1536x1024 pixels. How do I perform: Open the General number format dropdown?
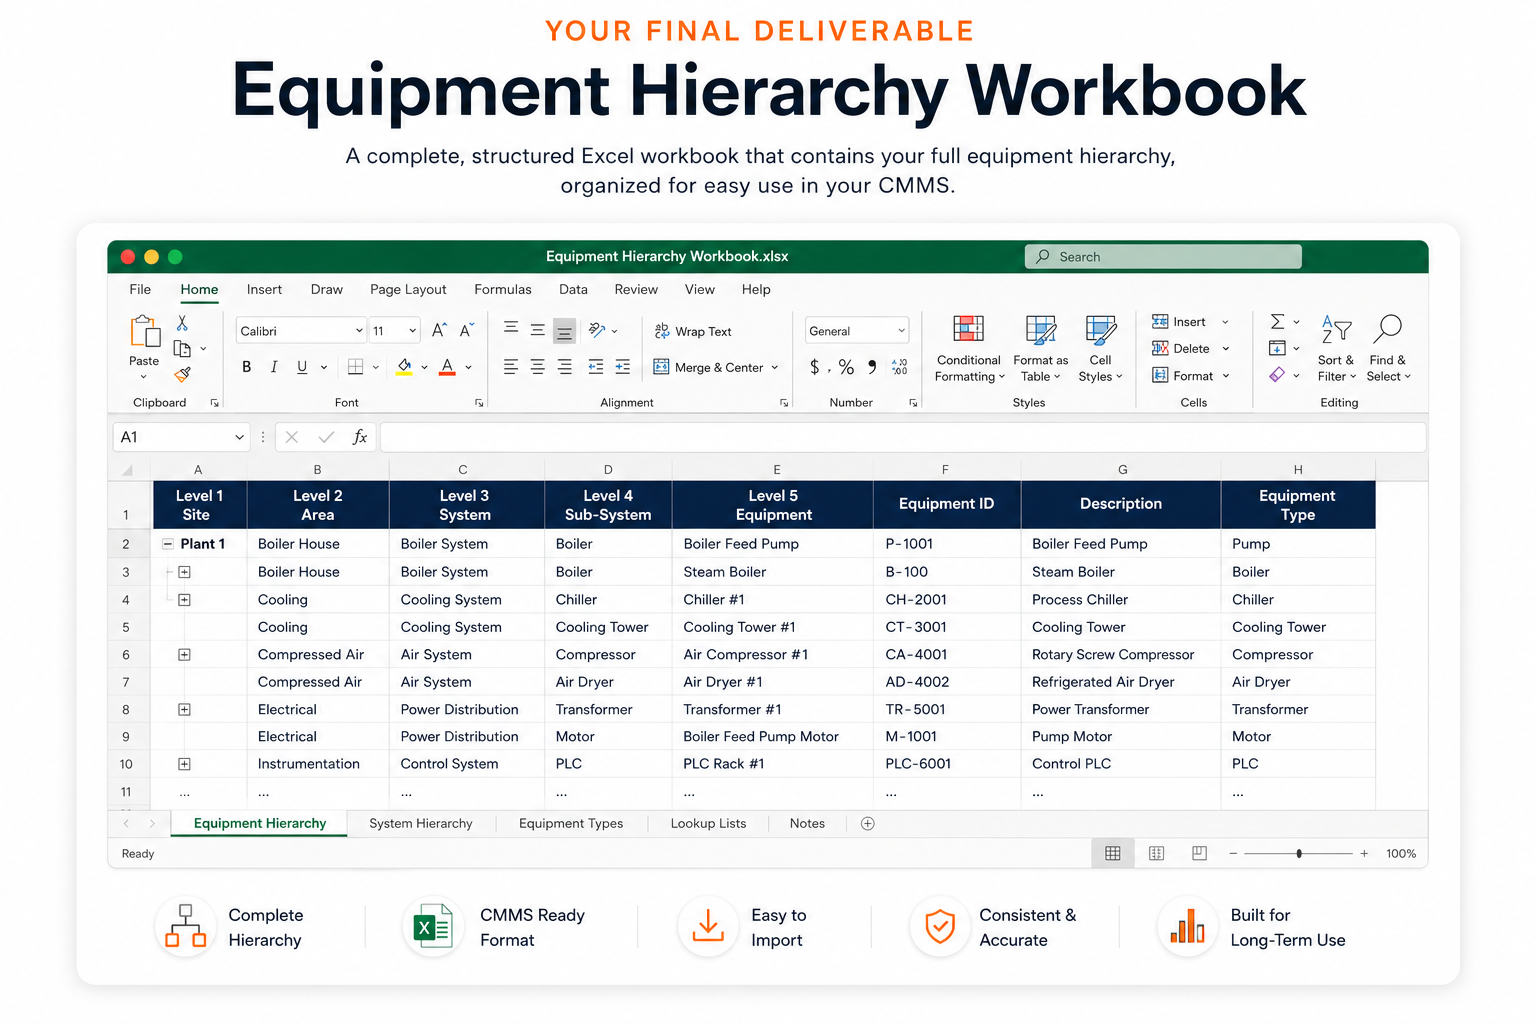pyautogui.click(x=901, y=331)
